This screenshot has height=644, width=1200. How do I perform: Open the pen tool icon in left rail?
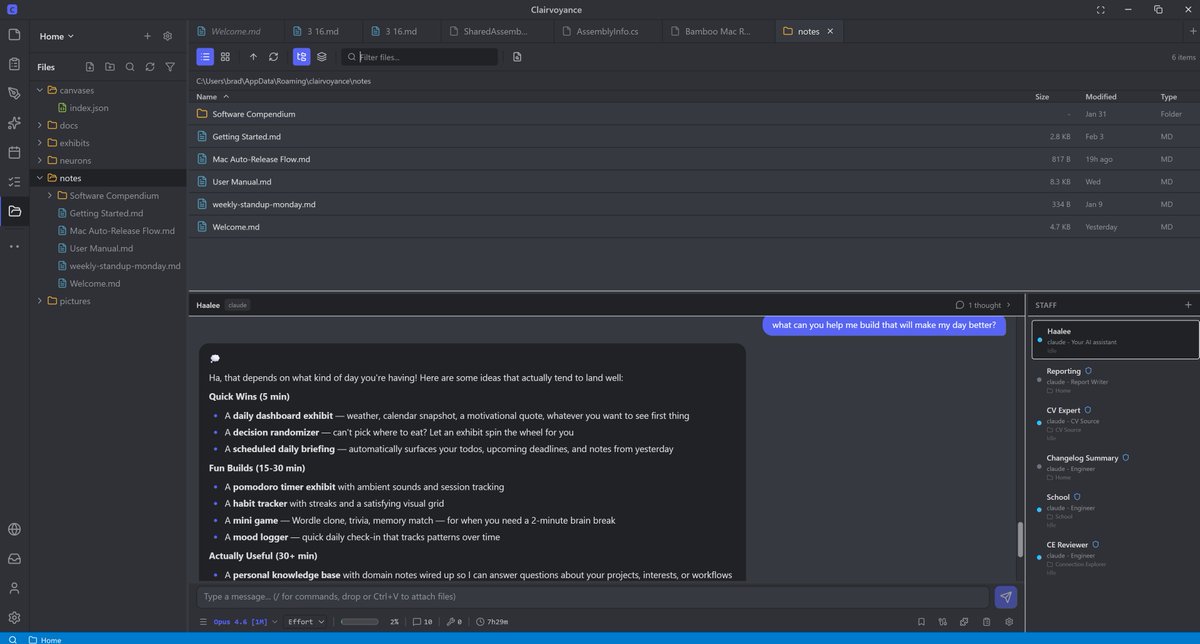pos(14,93)
